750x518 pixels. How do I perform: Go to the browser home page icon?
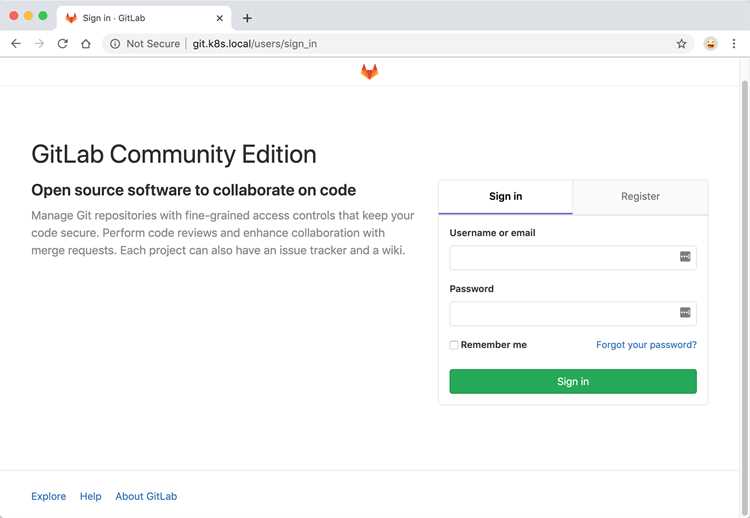point(86,44)
